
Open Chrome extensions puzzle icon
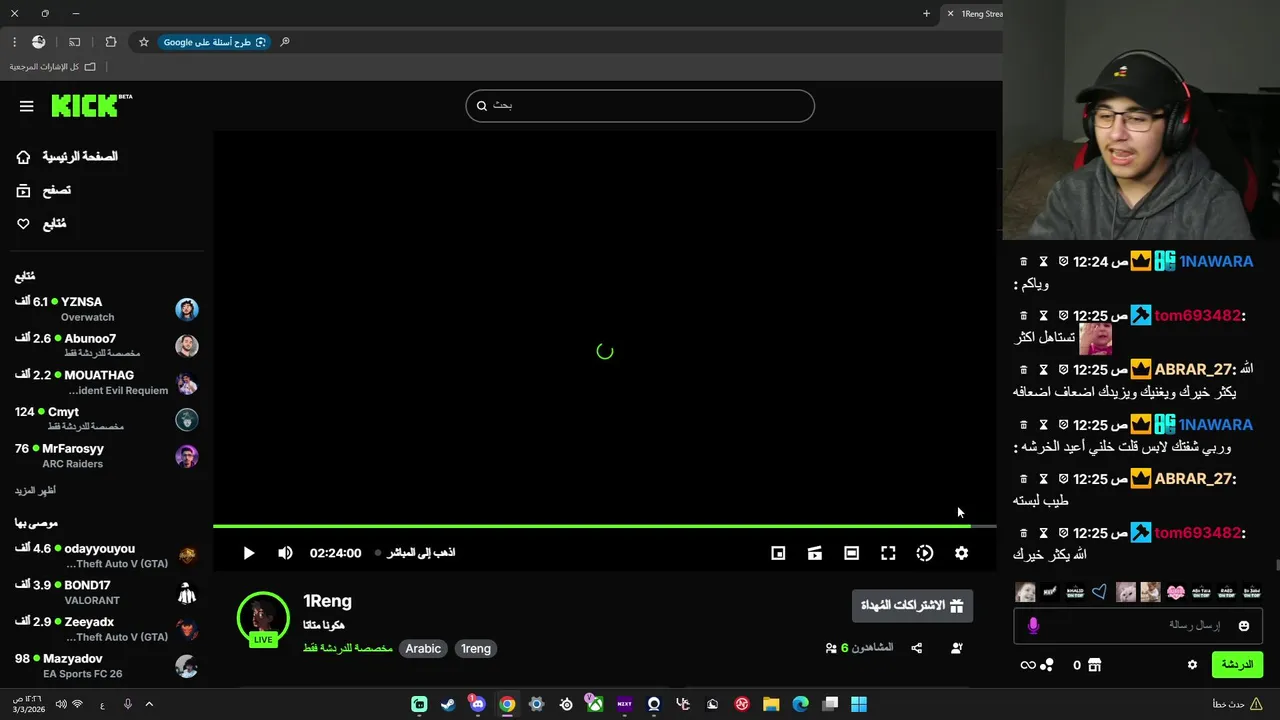pos(111,42)
